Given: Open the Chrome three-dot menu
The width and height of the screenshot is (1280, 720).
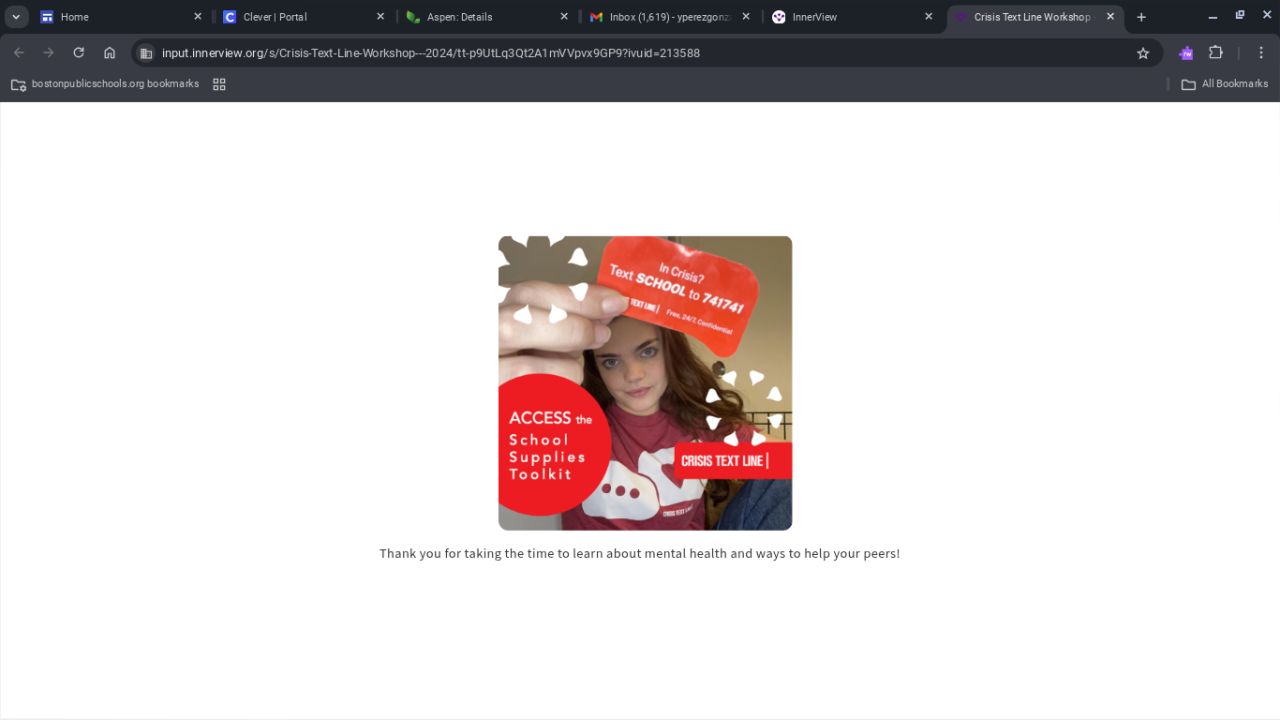Looking at the screenshot, I should [x=1261, y=53].
